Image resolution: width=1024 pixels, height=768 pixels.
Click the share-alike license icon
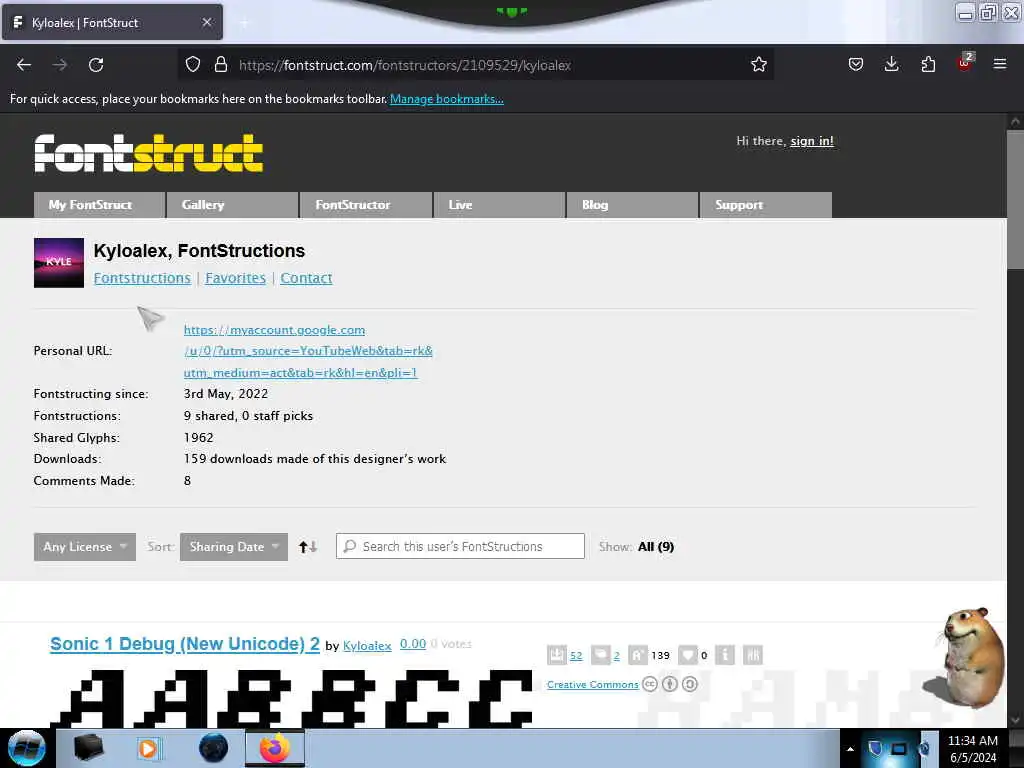click(x=690, y=684)
